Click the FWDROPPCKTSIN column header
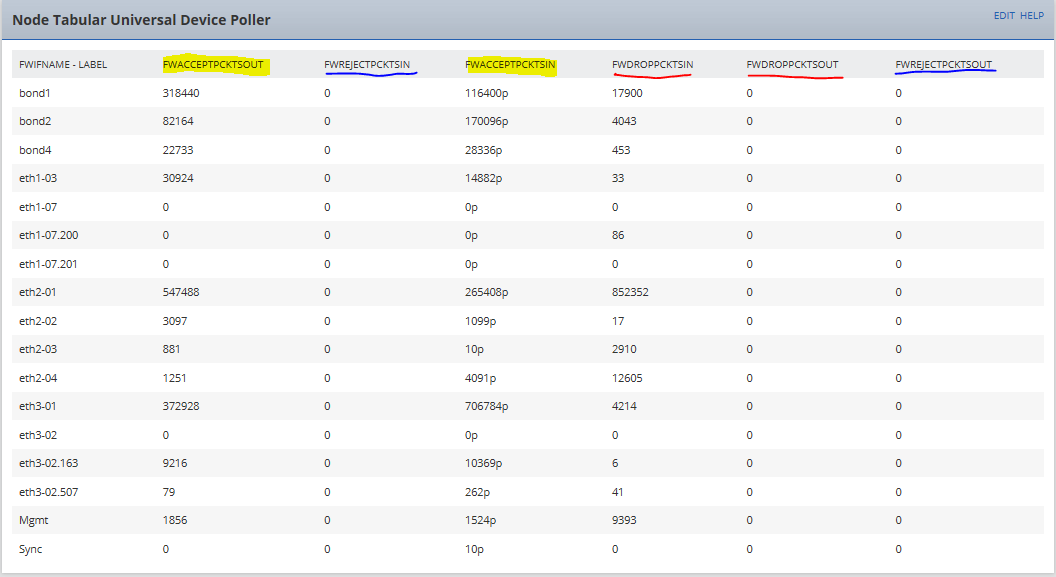 tap(652, 65)
